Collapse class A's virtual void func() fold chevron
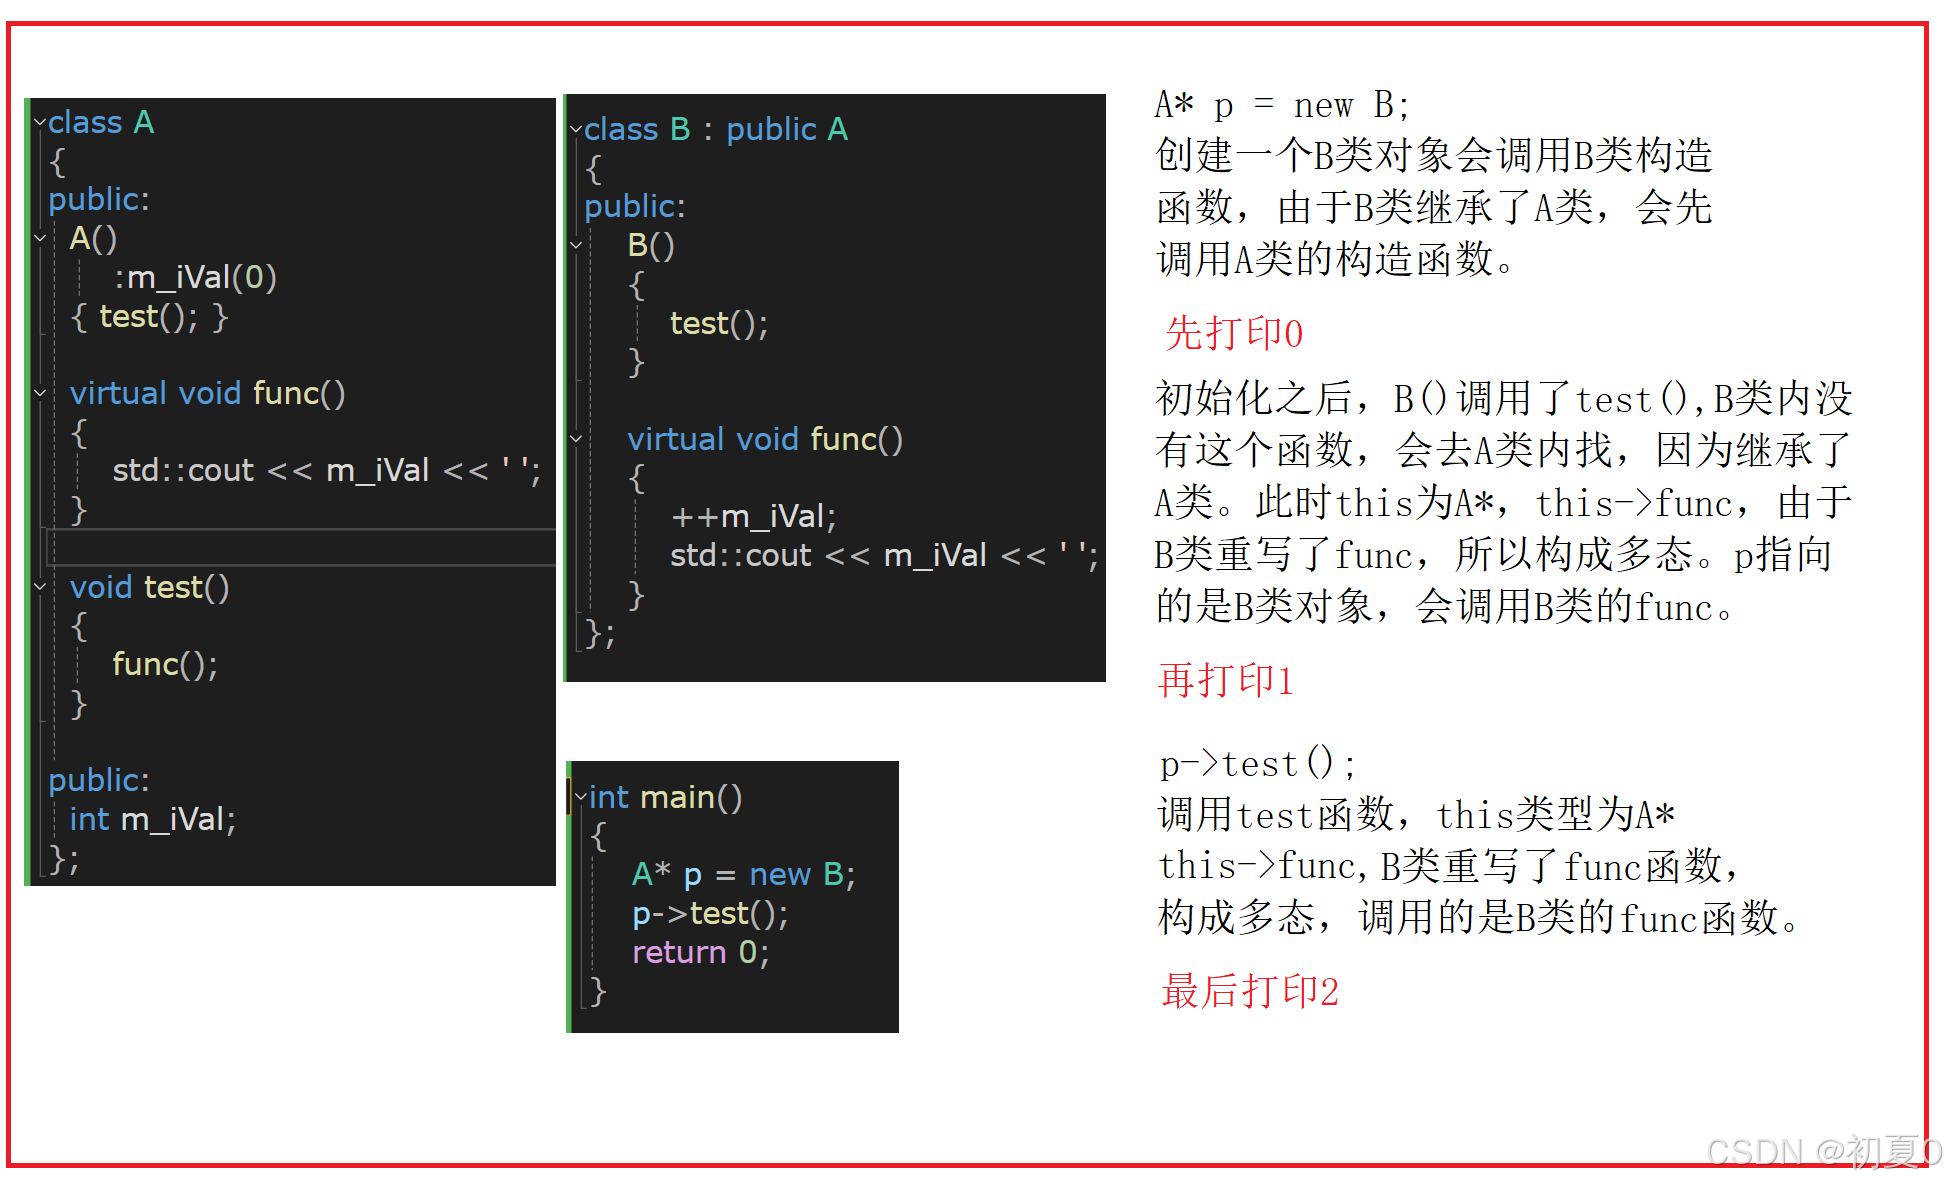Viewport: 1947px width, 1184px height. pyautogui.click(x=40, y=393)
